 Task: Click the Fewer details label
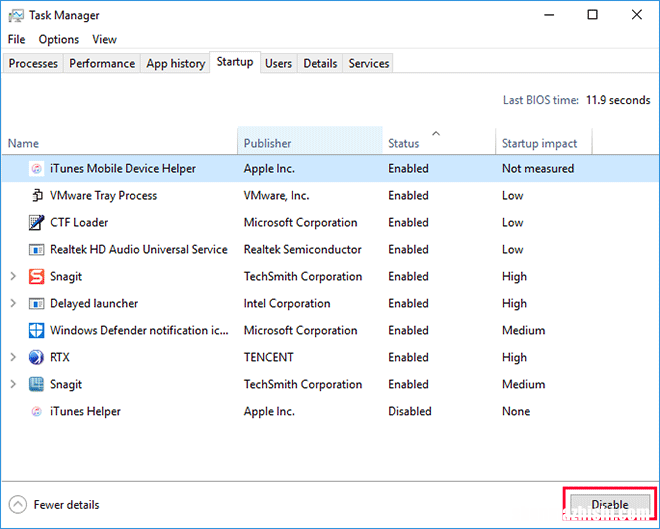[67, 505]
